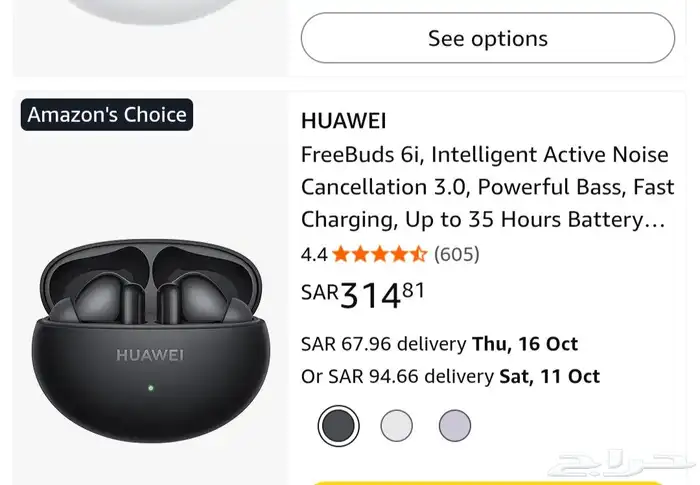The image size is (700, 485).
Task: Choose the white color swatch
Action: (396, 426)
